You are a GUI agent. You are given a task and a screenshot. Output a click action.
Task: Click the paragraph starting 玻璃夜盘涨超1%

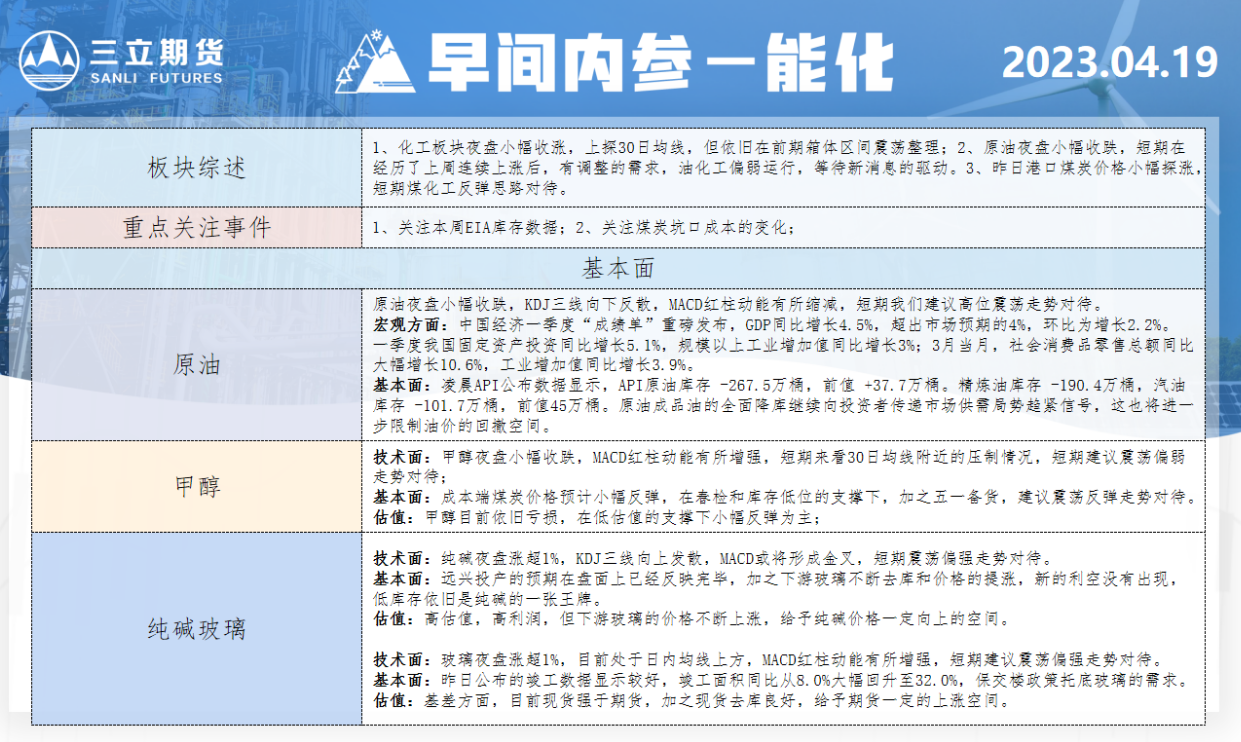pyautogui.click(x=766, y=660)
